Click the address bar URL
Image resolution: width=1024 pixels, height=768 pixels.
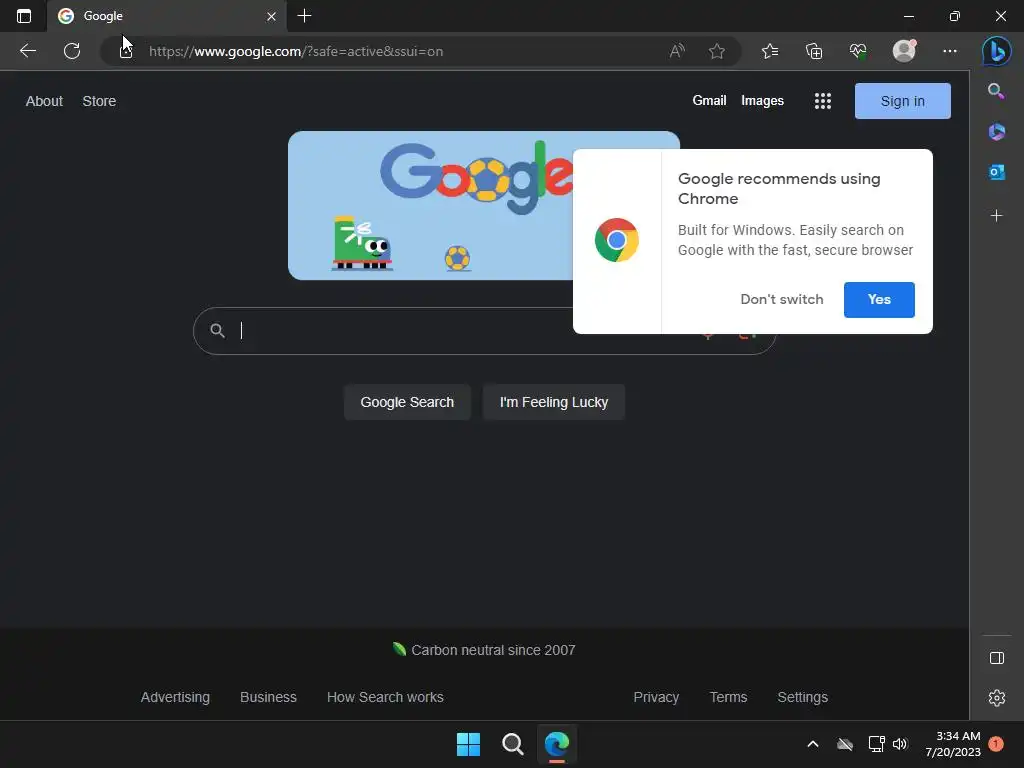pyautogui.click(x=296, y=51)
